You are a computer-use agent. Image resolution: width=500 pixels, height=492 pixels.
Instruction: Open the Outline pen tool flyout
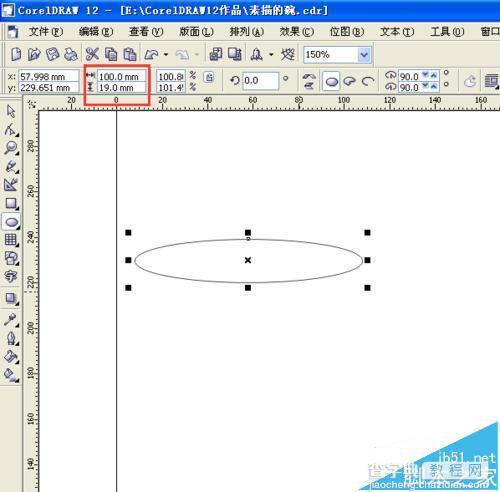[x=11, y=338]
